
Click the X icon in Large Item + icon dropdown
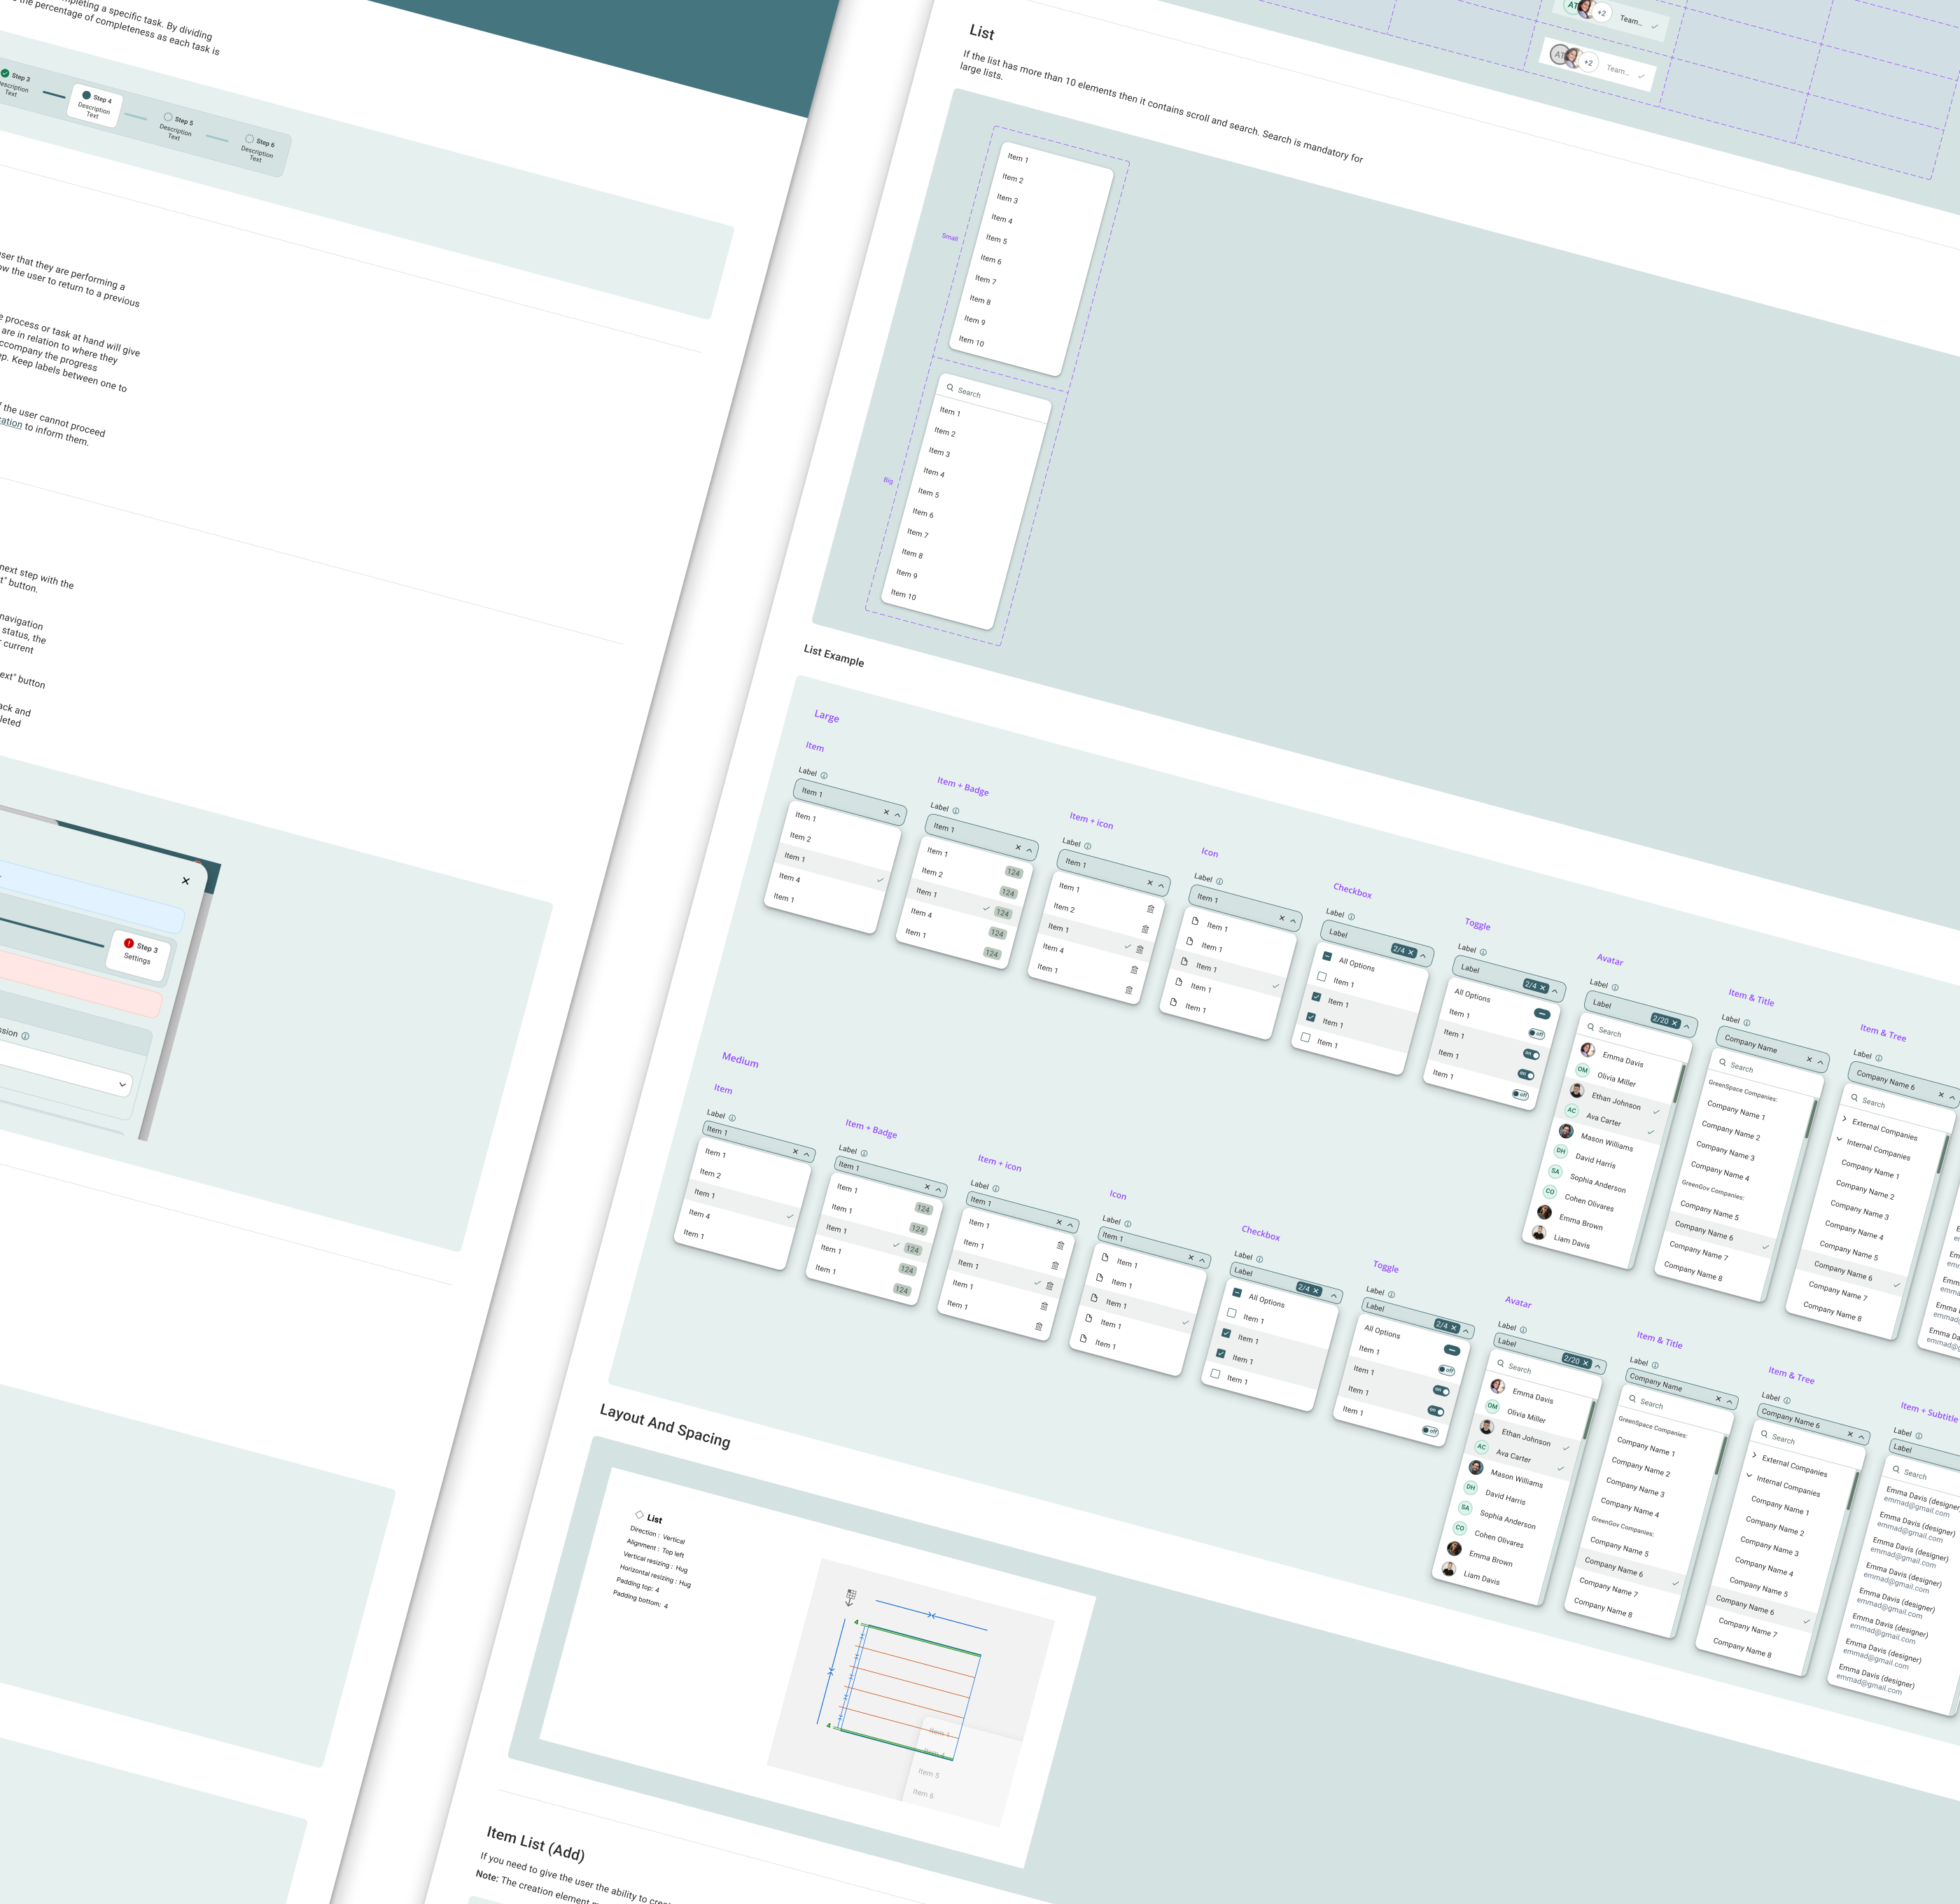pos(1150,883)
